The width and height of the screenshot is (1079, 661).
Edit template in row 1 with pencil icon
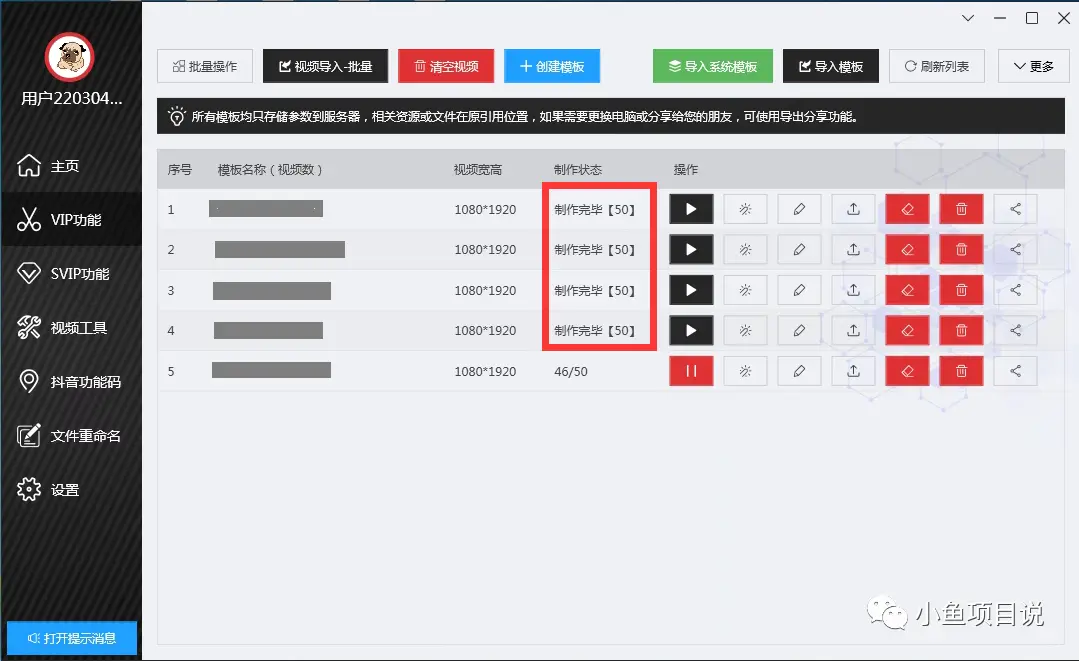[799, 209]
